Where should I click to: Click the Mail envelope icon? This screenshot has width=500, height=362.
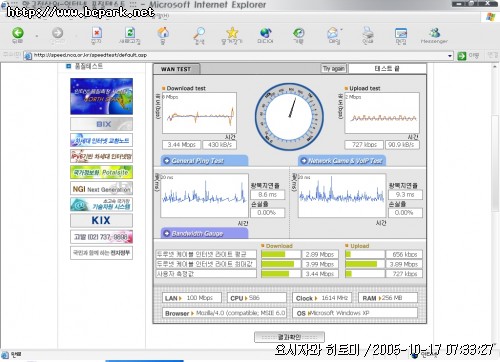333,33
